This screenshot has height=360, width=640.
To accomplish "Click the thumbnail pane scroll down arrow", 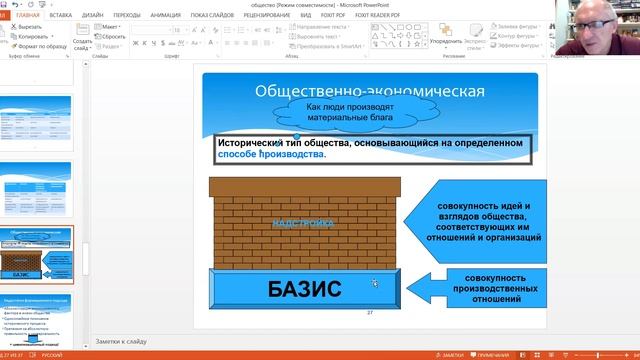I will [x=85, y=346].
